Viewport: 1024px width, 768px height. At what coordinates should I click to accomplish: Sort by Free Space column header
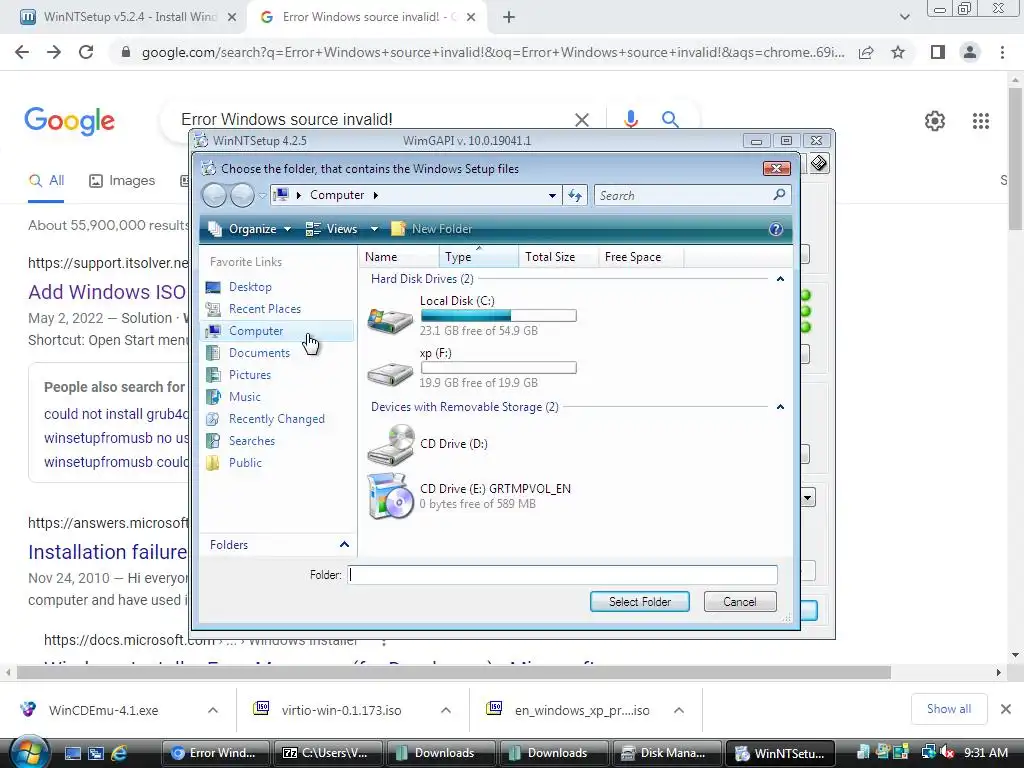tap(641, 257)
